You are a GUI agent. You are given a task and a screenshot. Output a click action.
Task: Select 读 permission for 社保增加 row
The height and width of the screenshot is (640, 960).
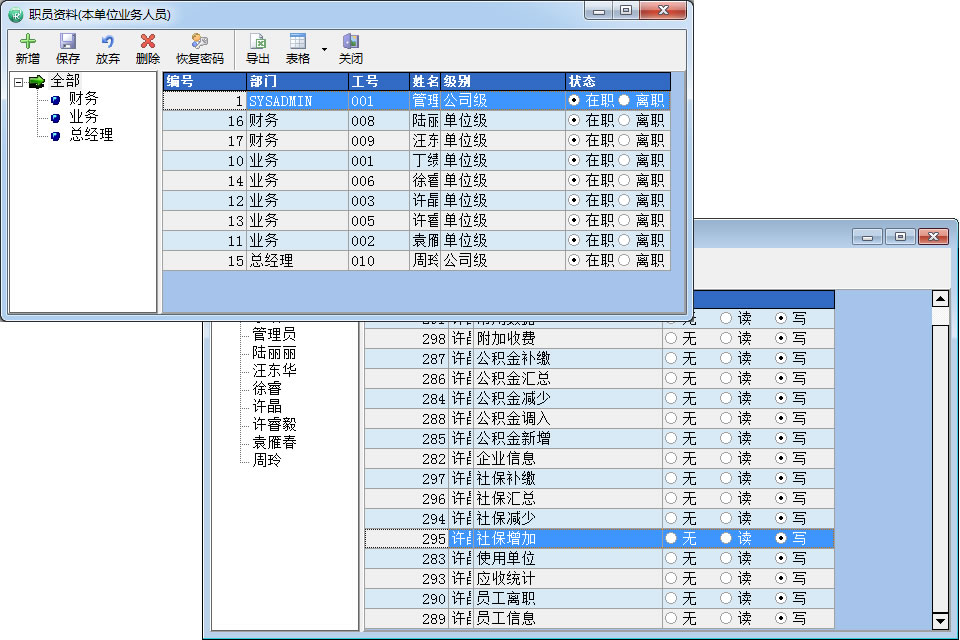tap(727, 538)
